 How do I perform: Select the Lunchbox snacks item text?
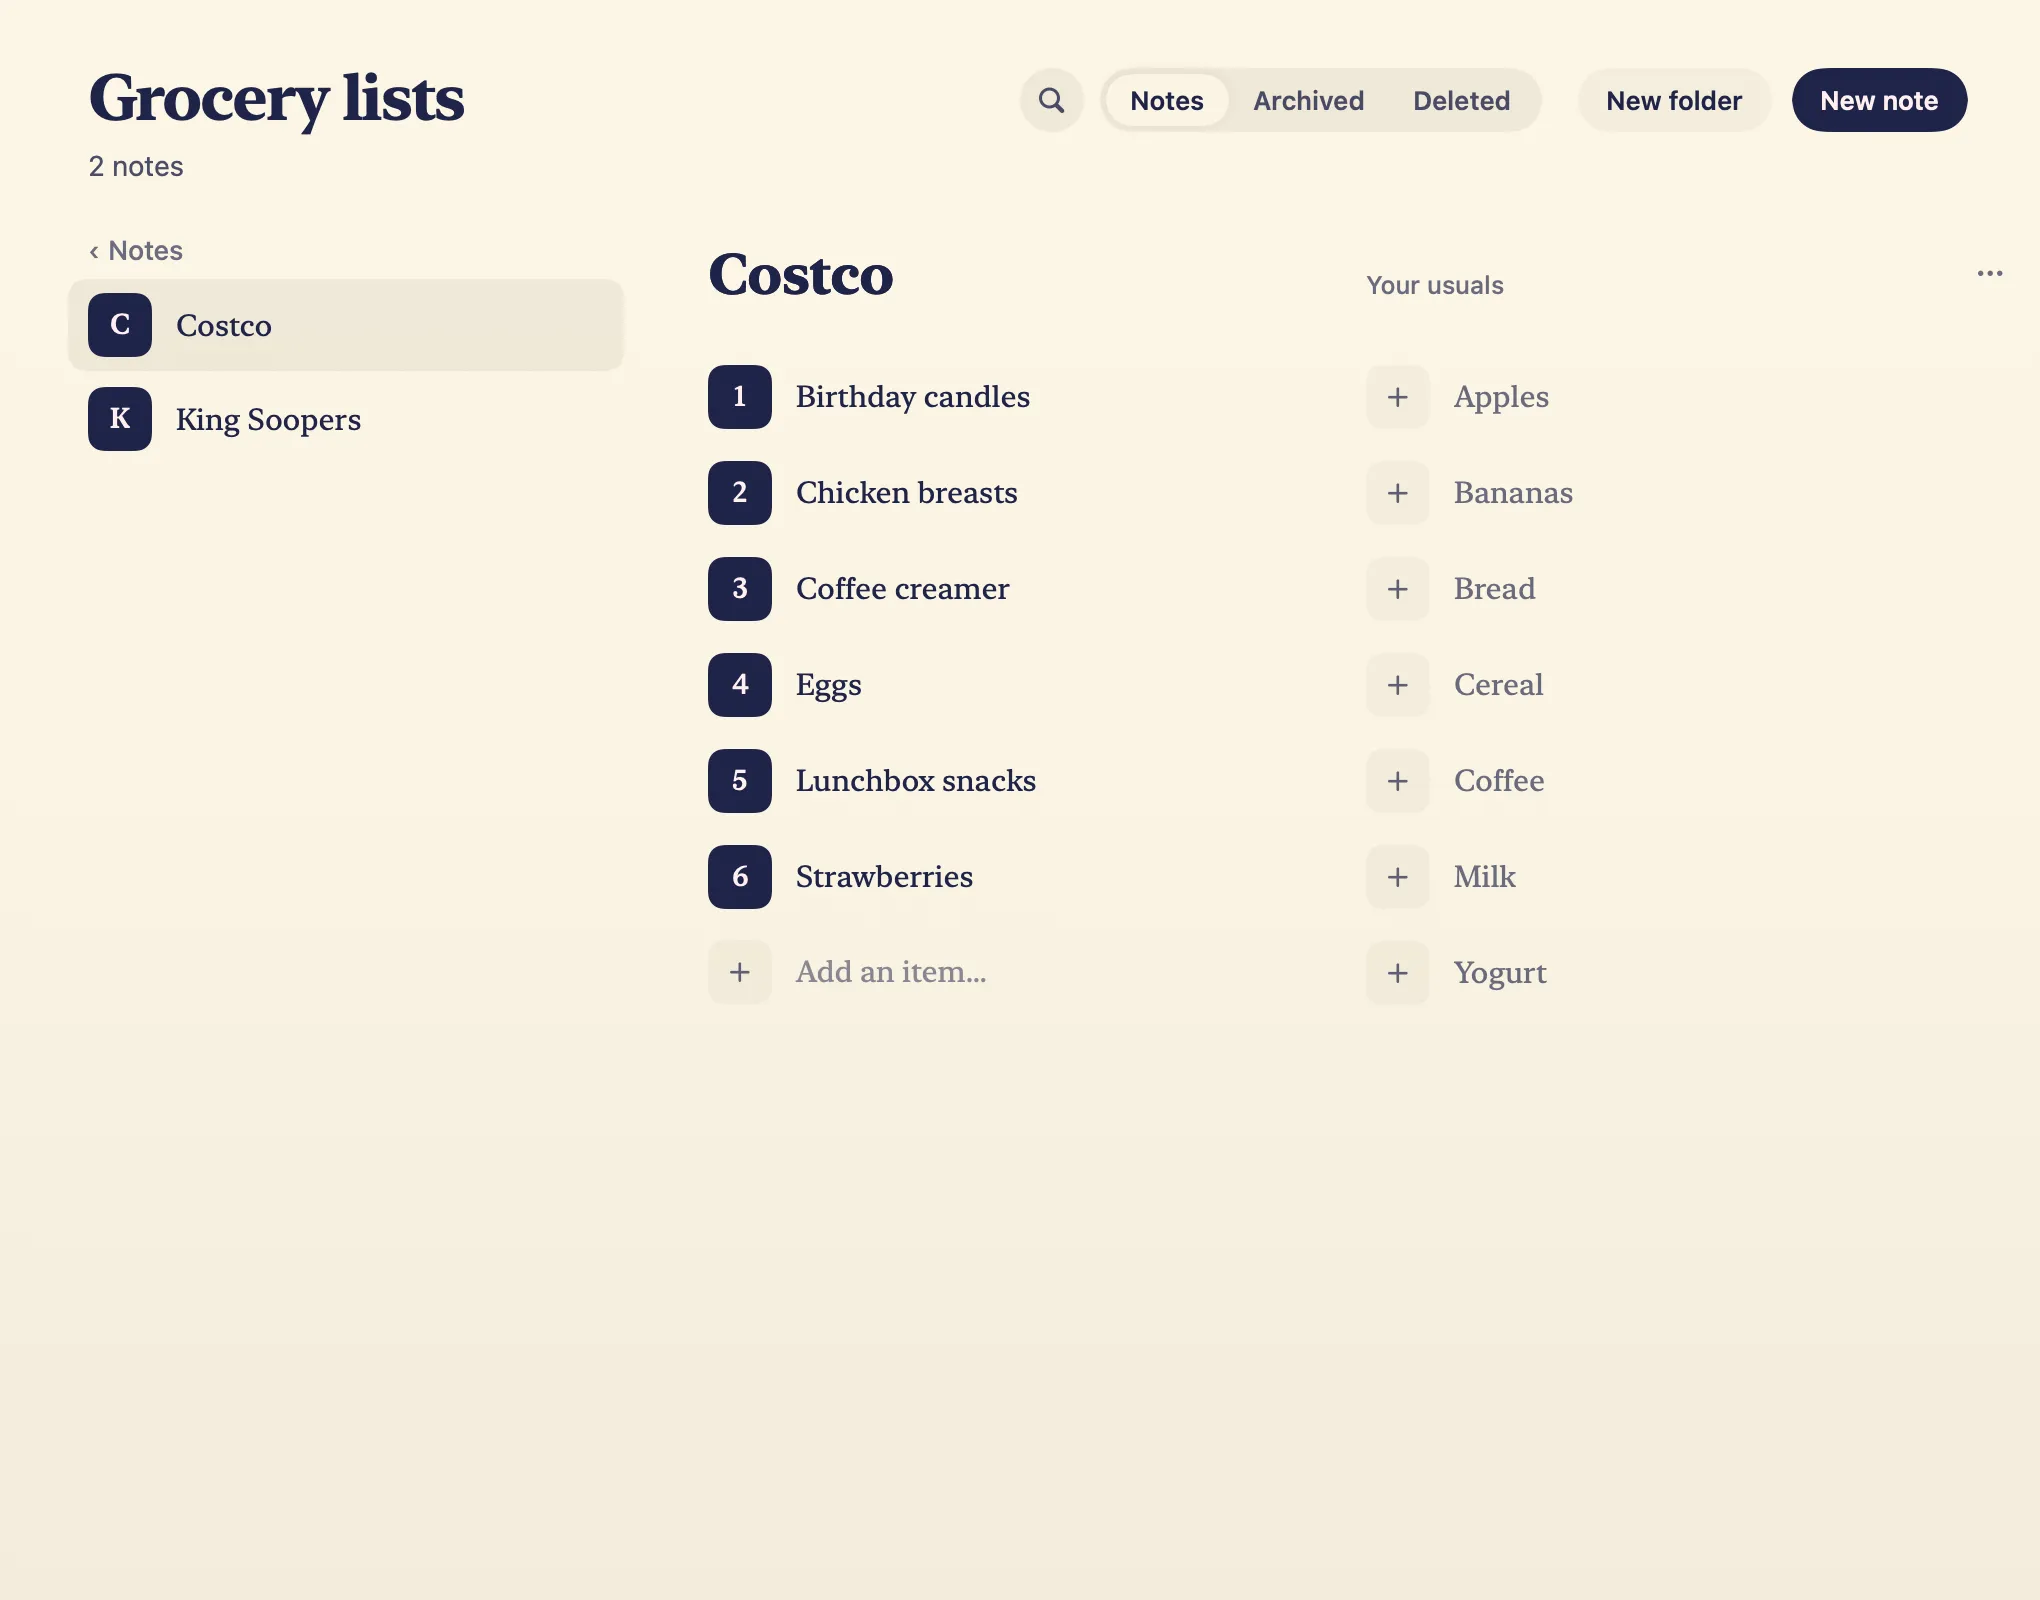(x=915, y=781)
